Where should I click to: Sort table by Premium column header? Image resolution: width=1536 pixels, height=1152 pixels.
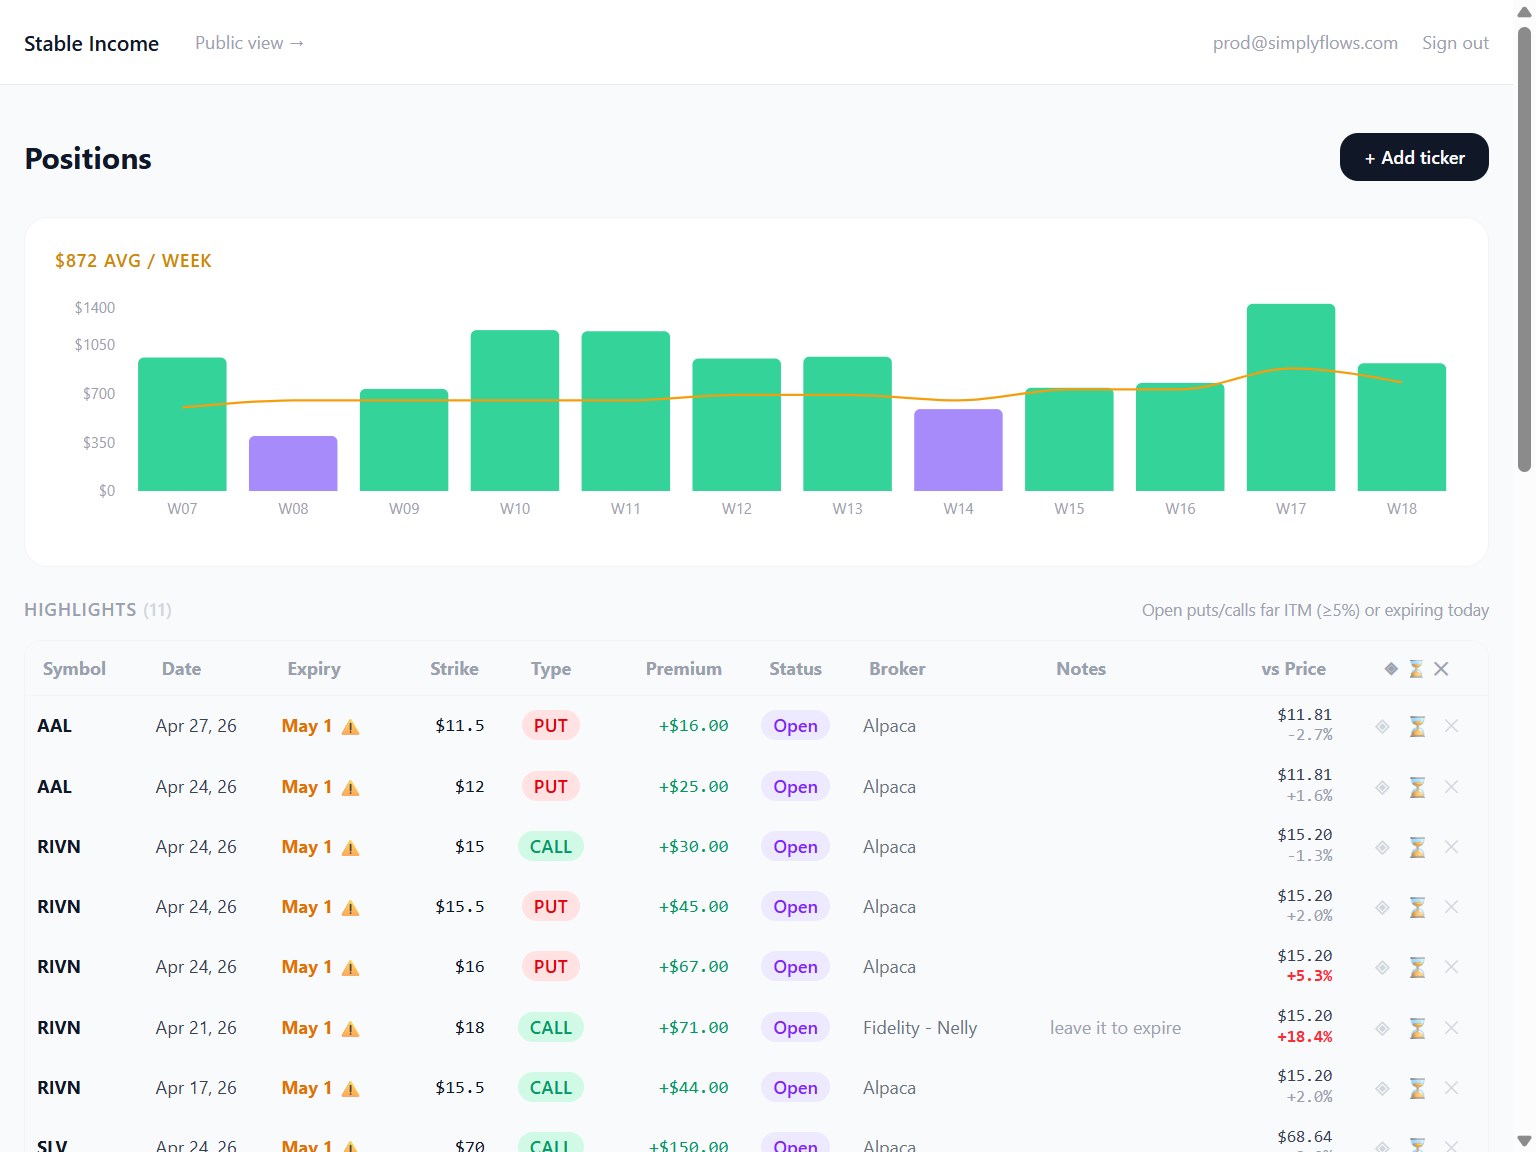[x=683, y=669]
